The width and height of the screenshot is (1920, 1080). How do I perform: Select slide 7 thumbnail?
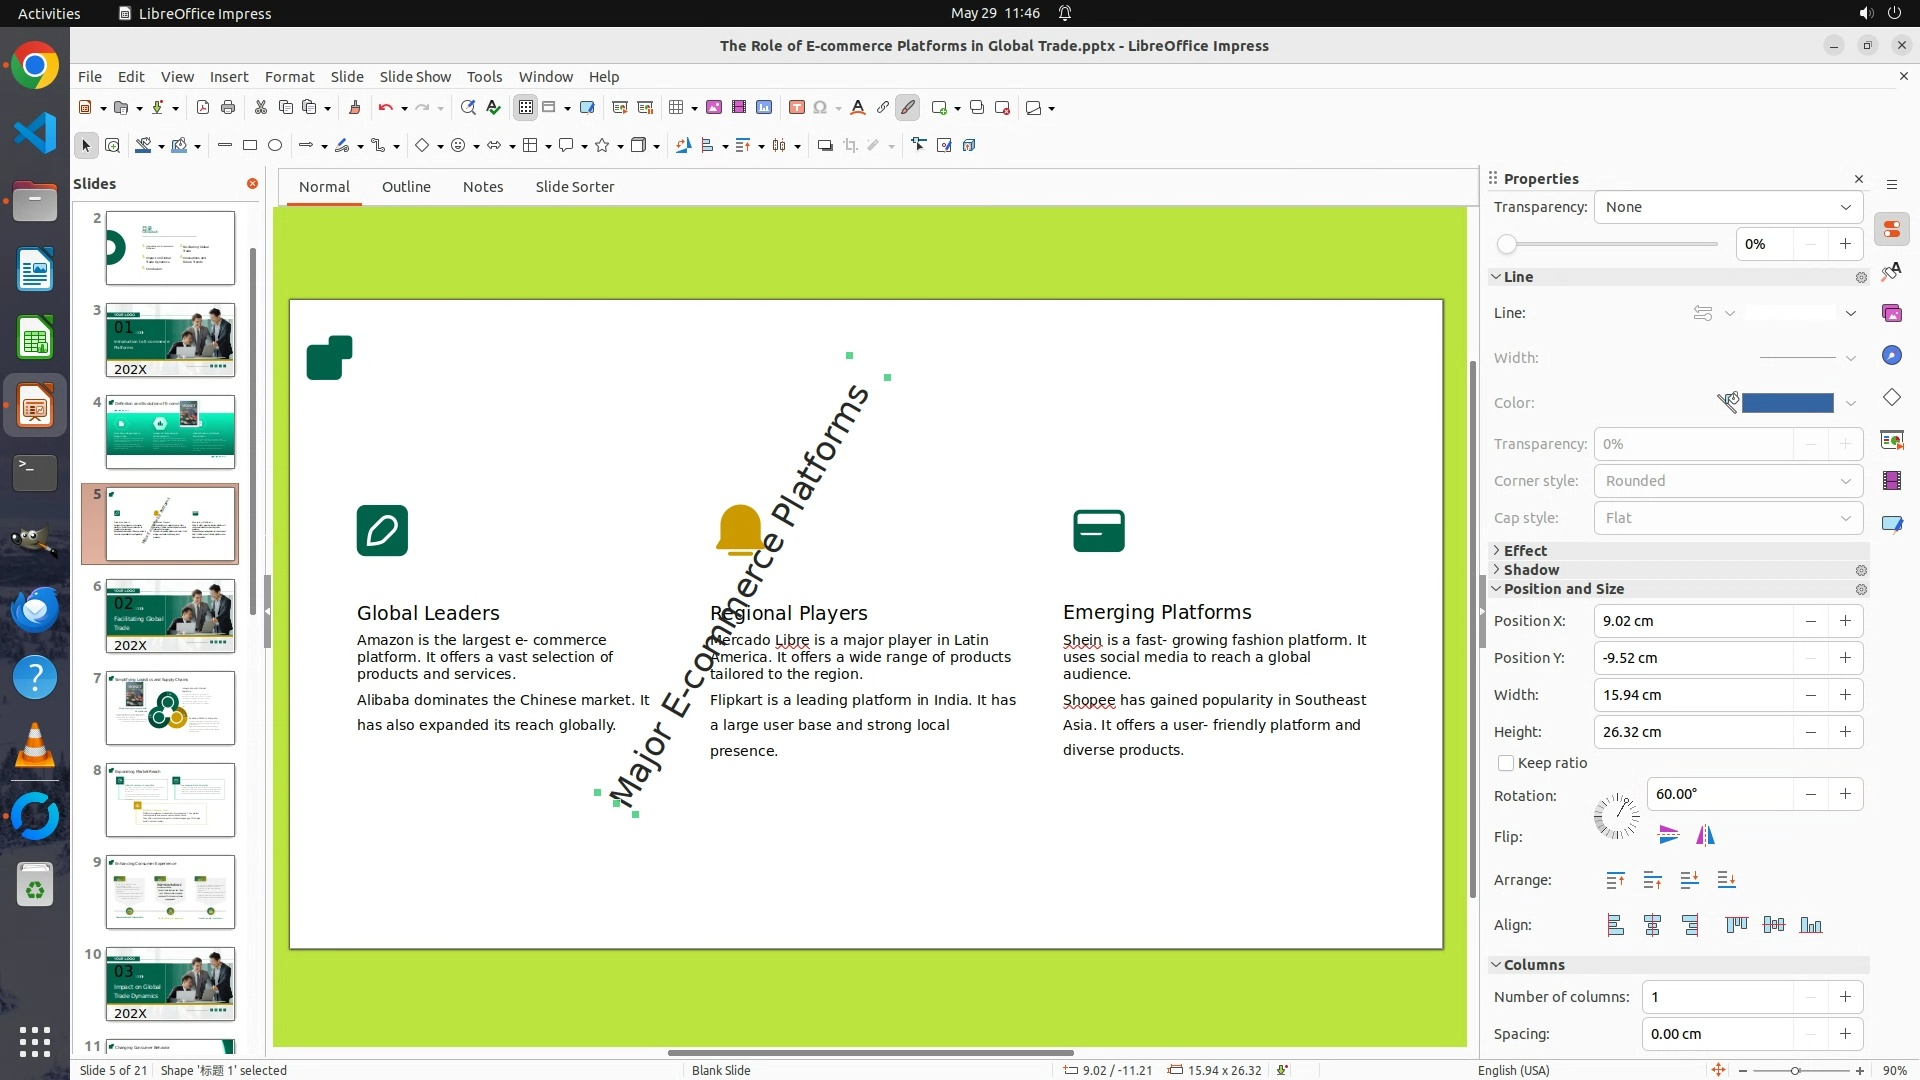(170, 708)
